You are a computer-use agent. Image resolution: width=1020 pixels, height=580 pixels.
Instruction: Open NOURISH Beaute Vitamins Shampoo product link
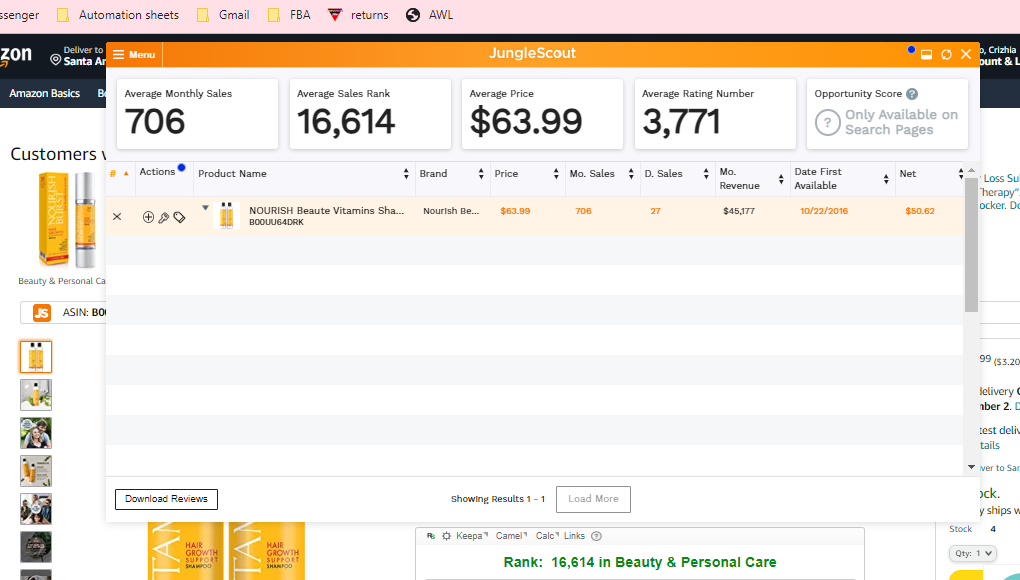tap(327, 211)
